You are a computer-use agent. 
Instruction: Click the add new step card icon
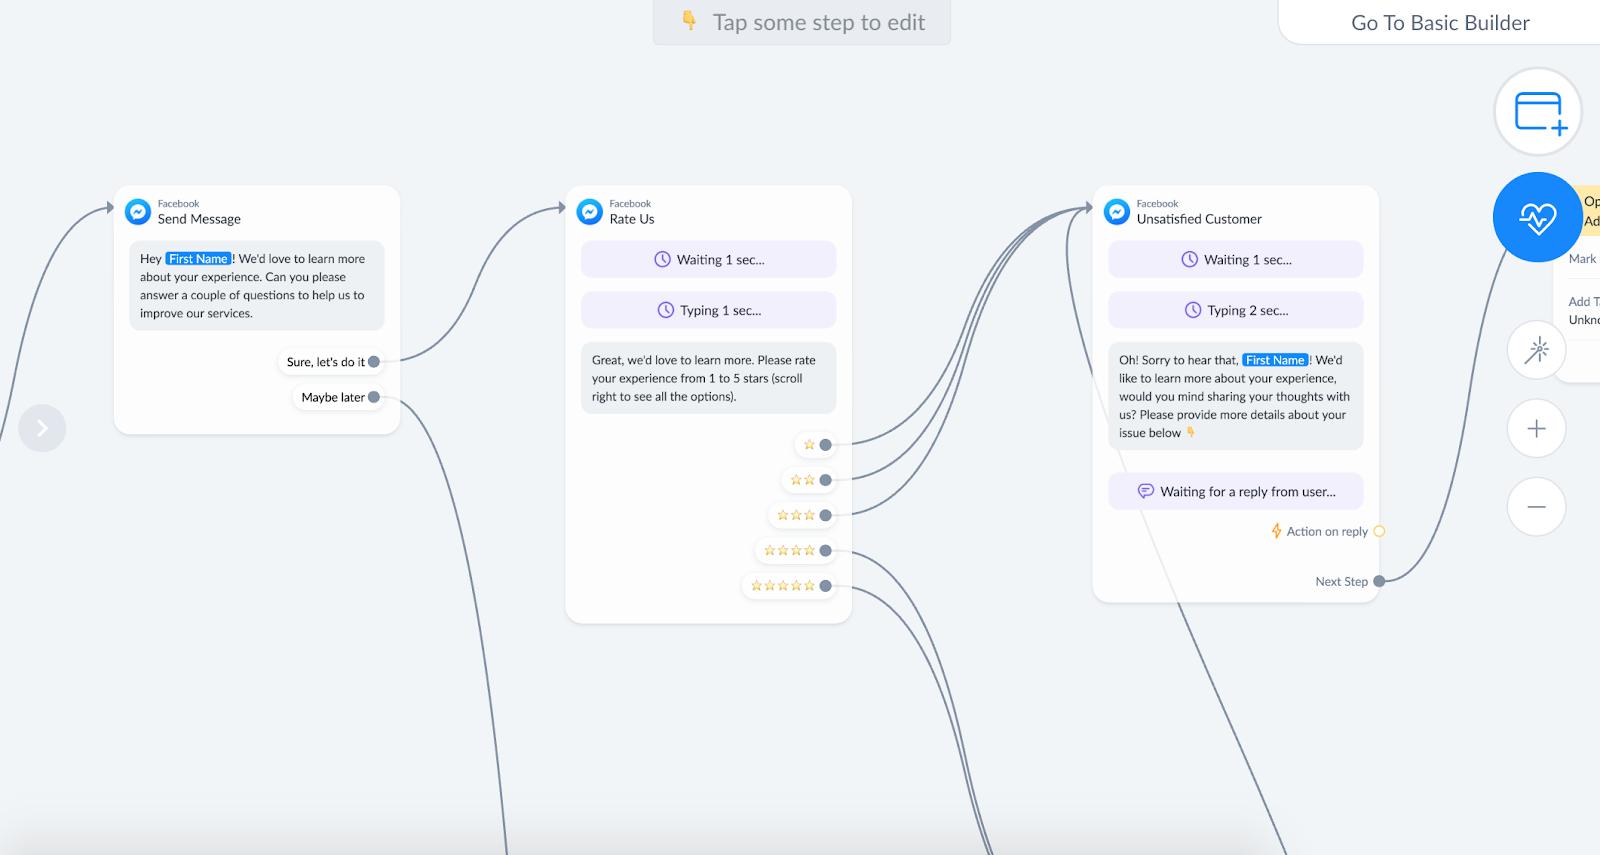click(x=1538, y=112)
